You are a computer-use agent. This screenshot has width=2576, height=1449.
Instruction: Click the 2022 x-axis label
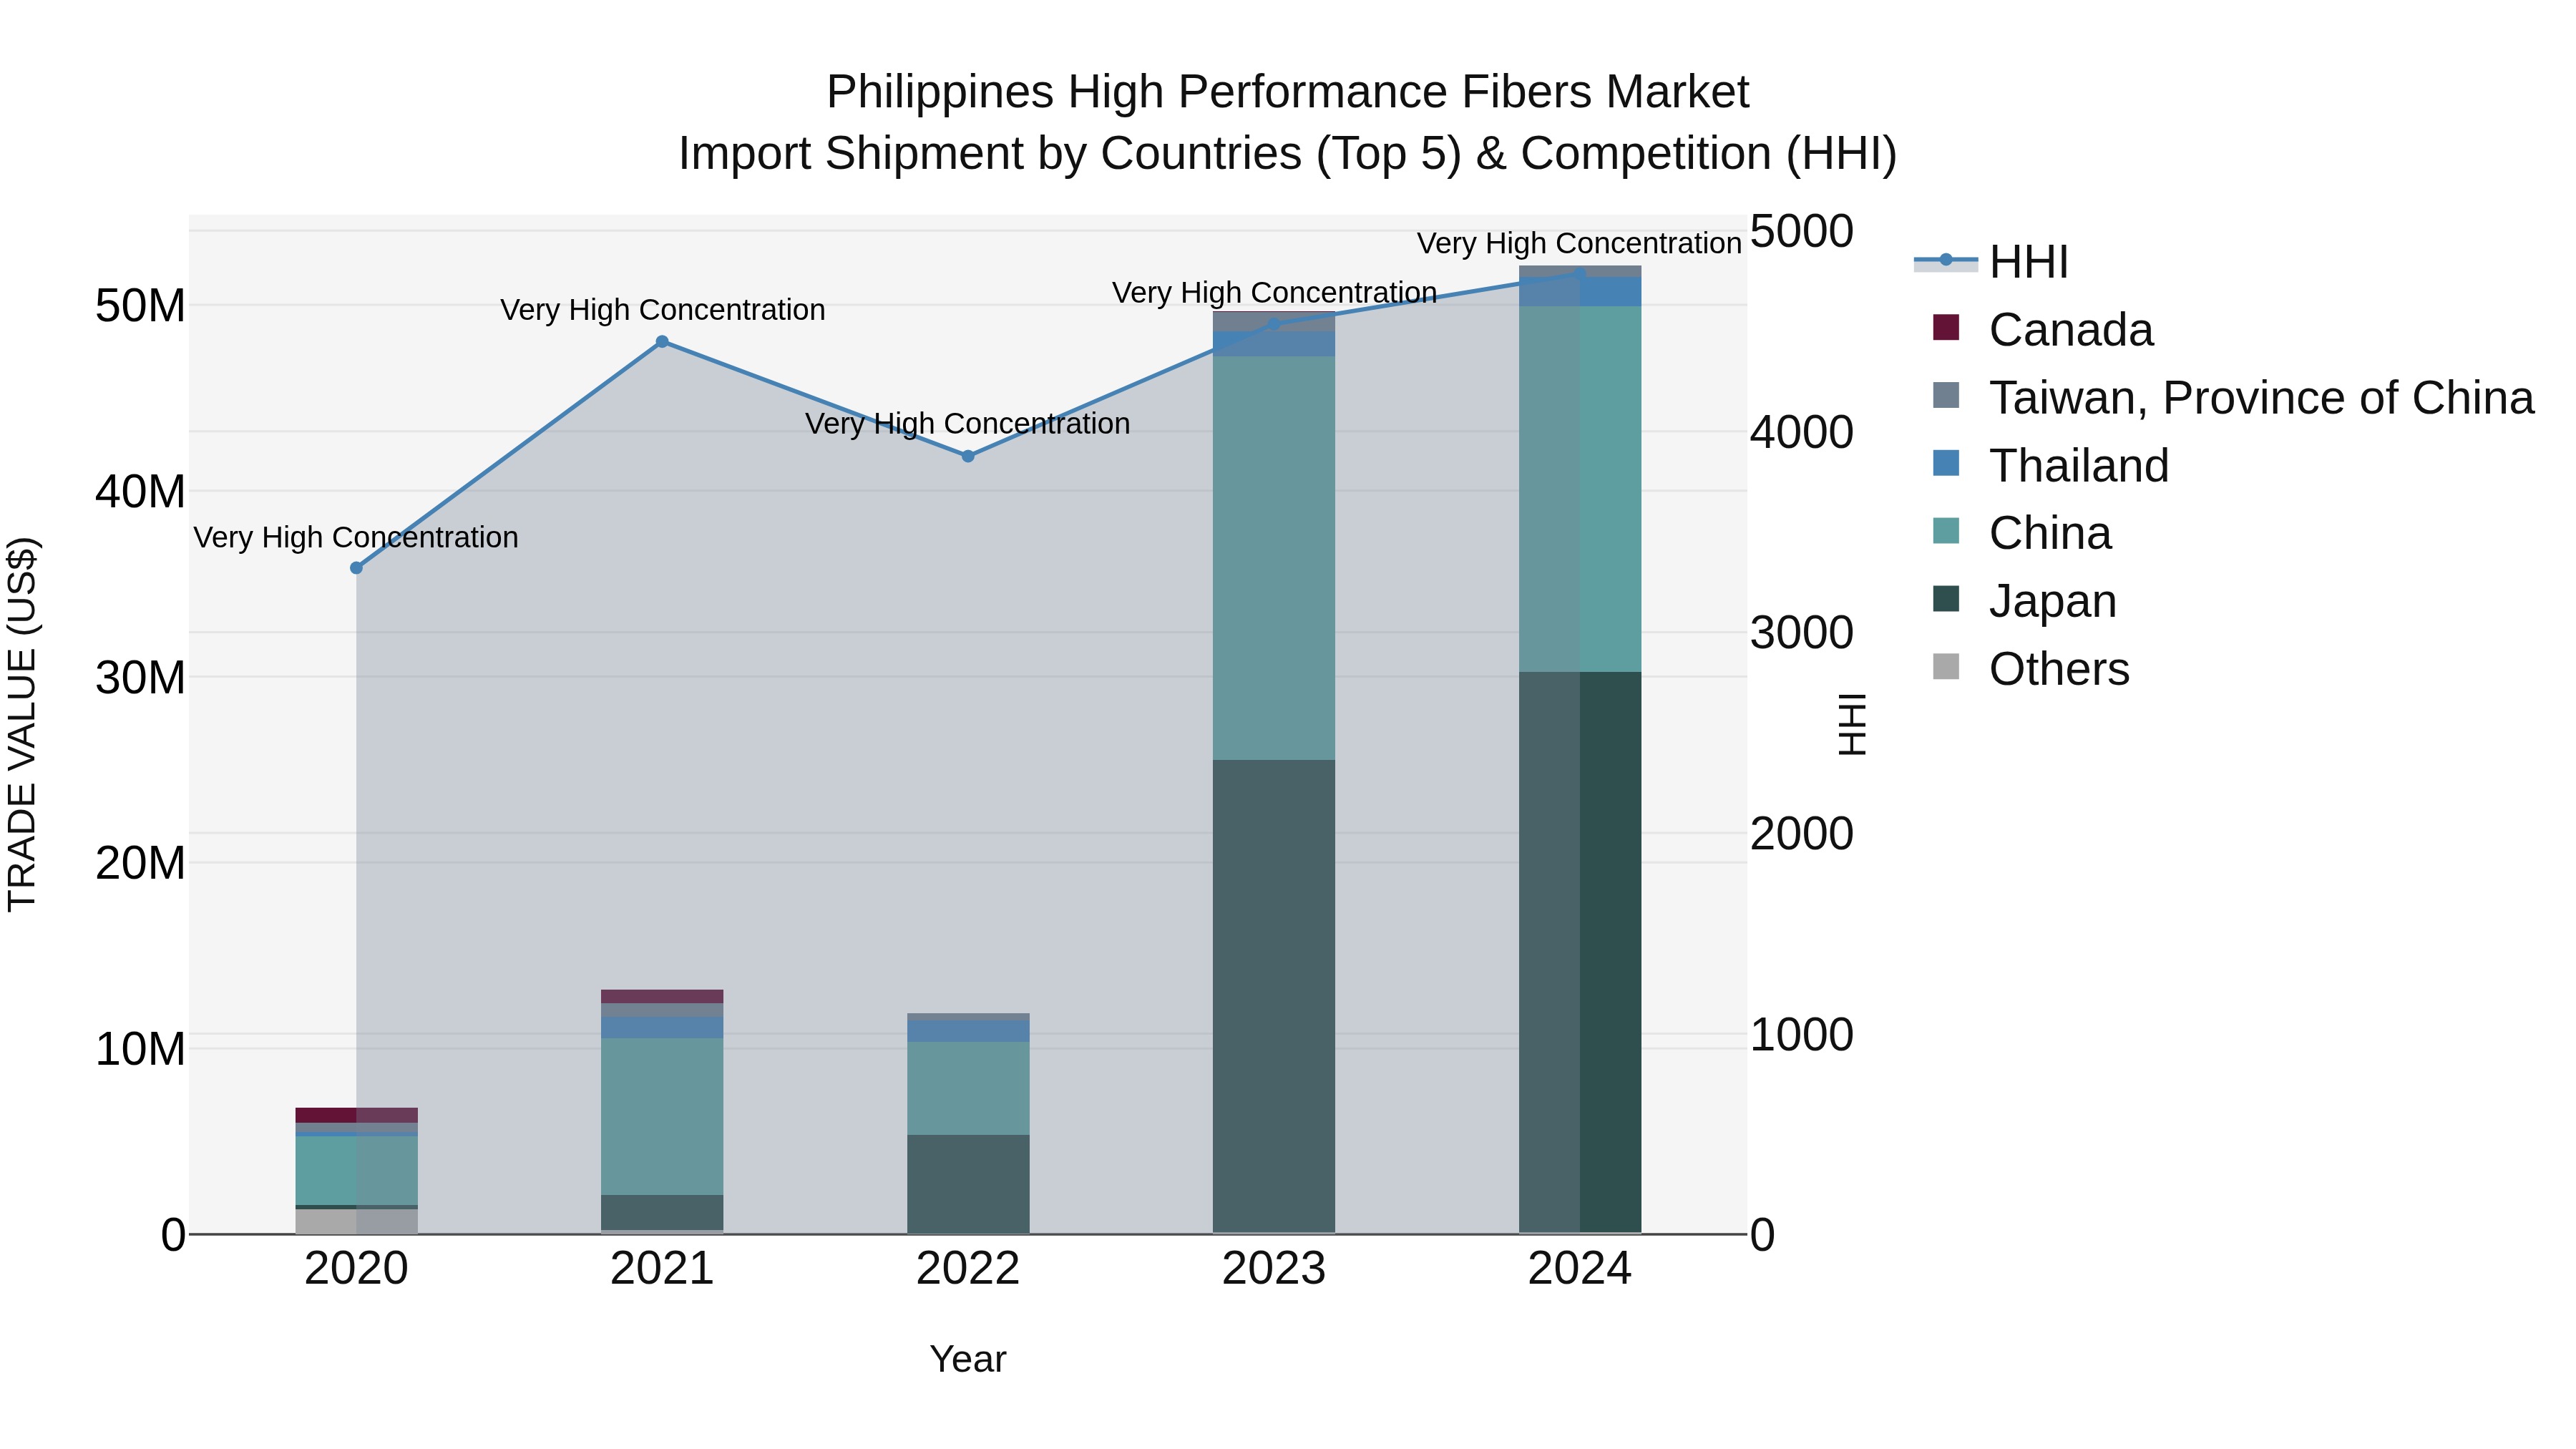tap(968, 1269)
